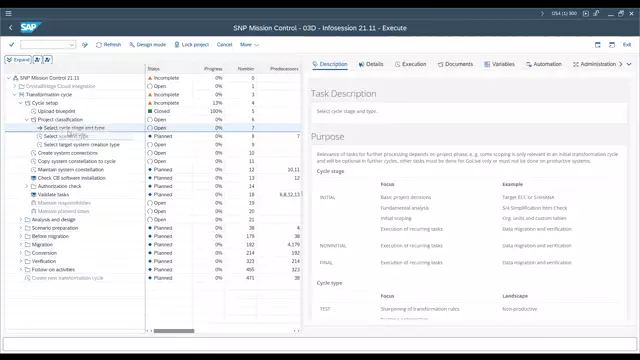
Task: Switch to the Description tab
Action: [330, 64]
